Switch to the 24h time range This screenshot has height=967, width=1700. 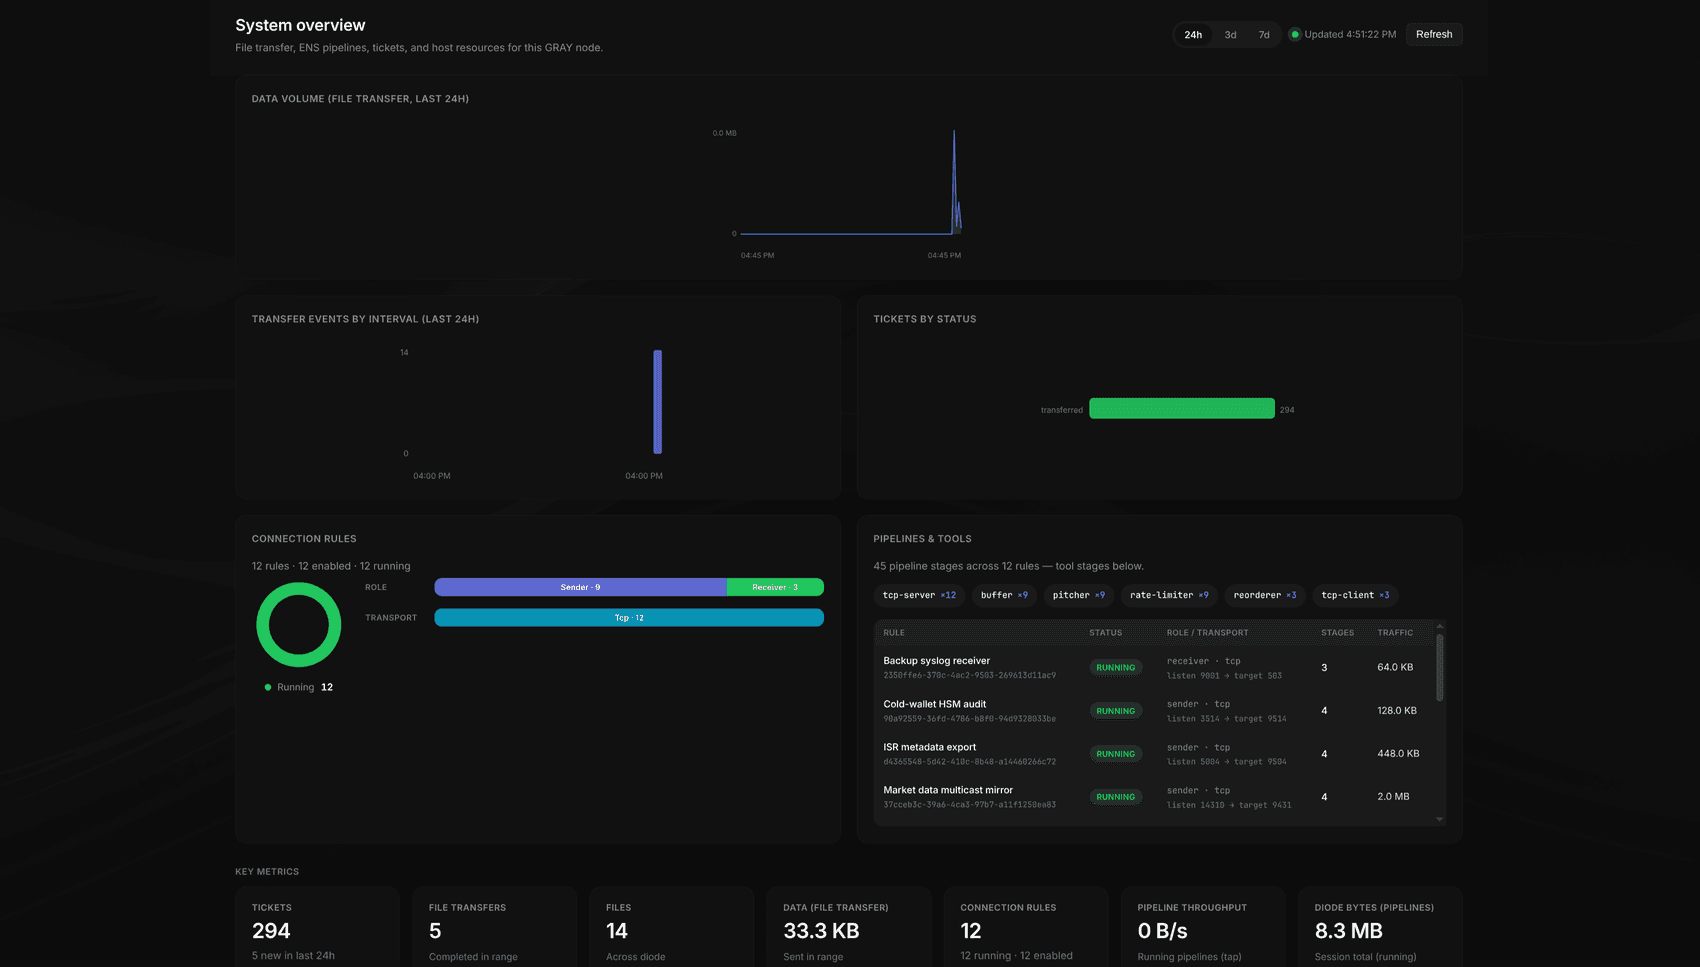point(1193,35)
